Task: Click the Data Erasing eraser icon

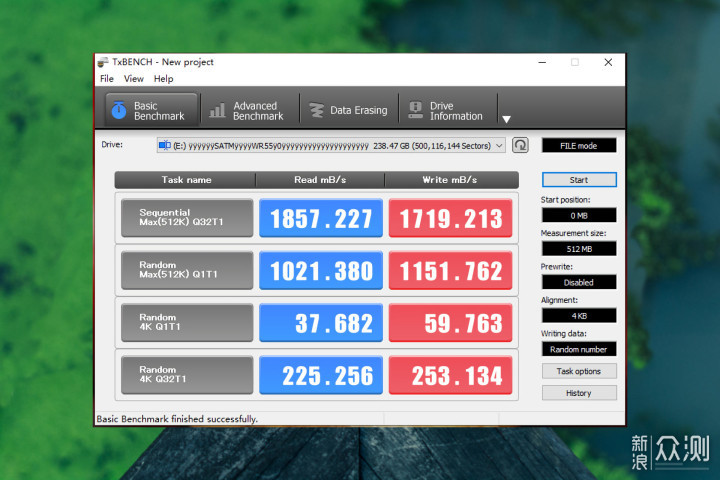Action: pos(316,110)
